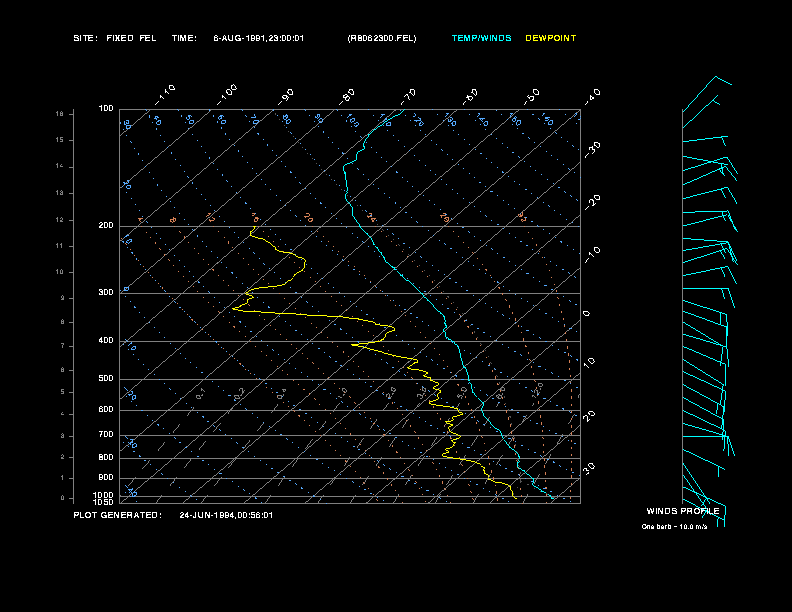Click the One barb = 10.0 m/s note

tap(674, 527)
